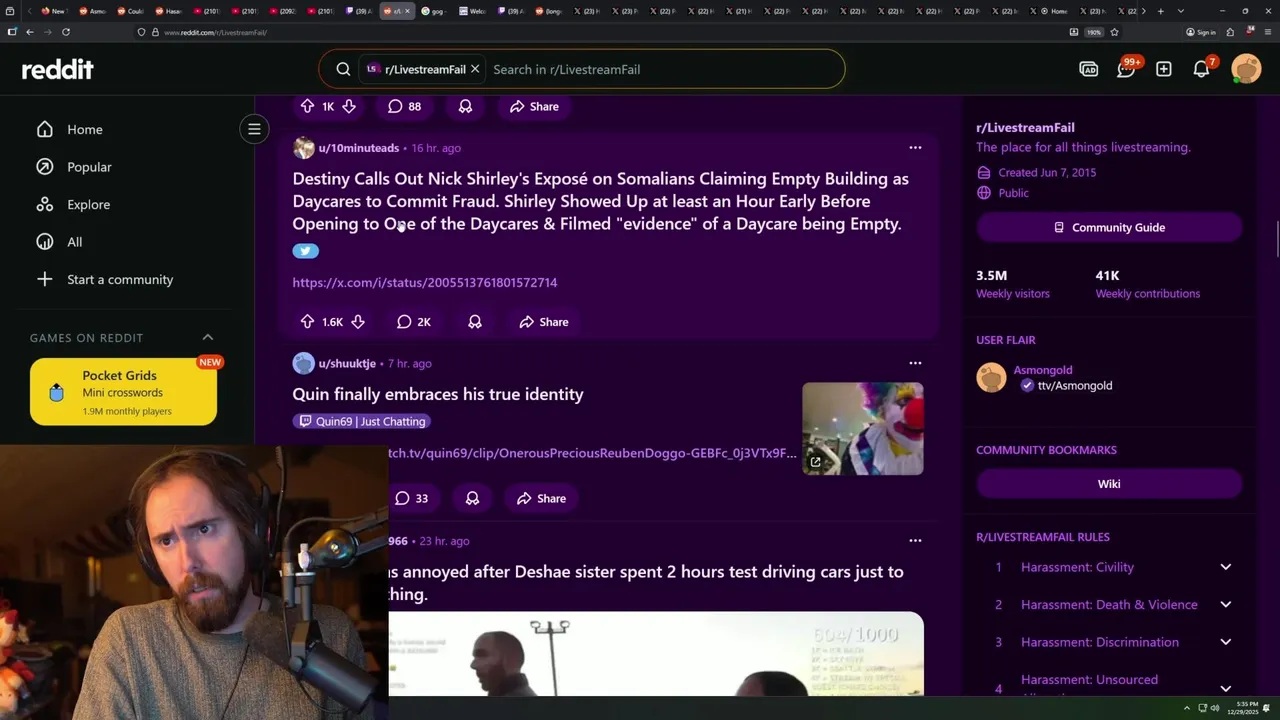Open the browser tab list dropdown
1280x720 pixels.
coord(1181,11)
